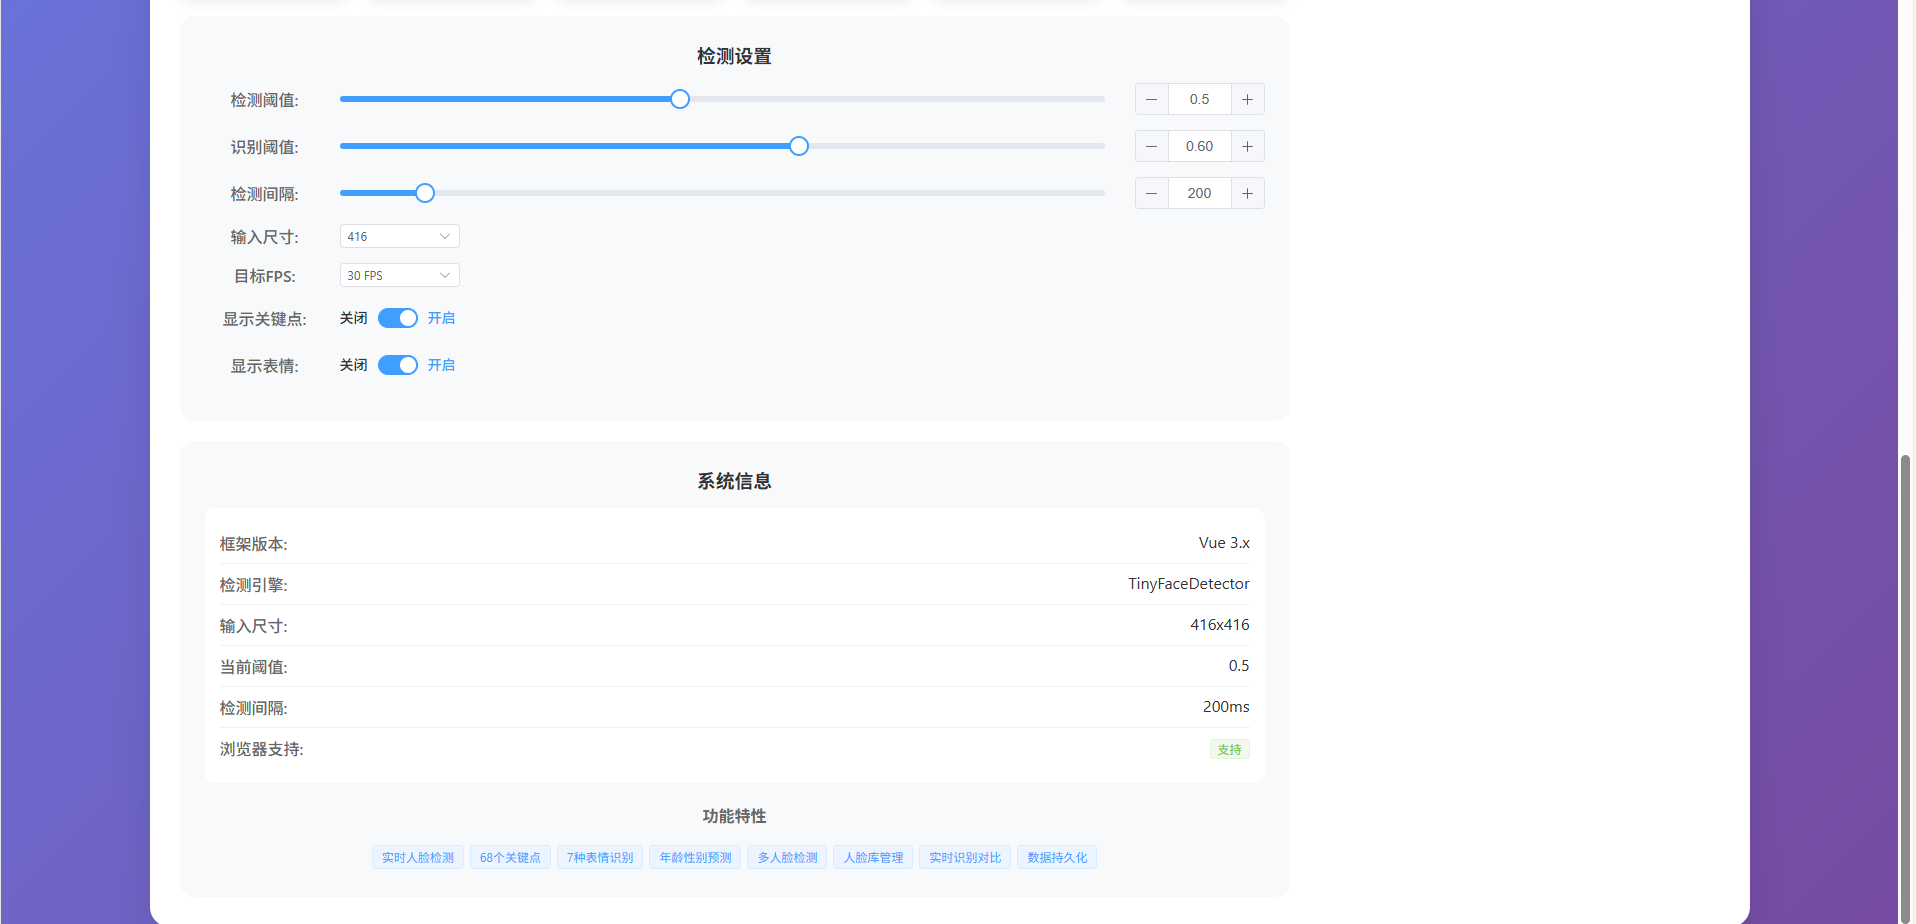The height and width of the screenshot is (924, 1916).
Task: Click the 0.60 recognition threshold input field
Action: tap(1199, 146)
